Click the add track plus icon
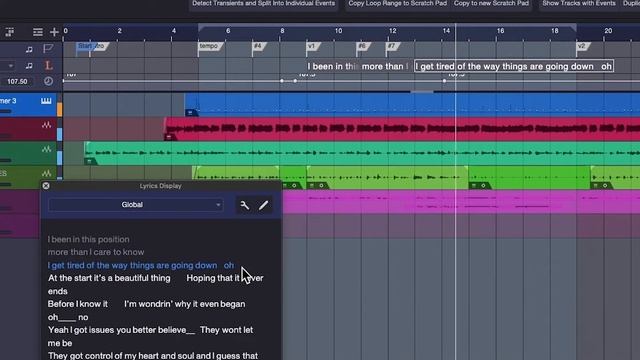This screenshot has height=360, width=640. 54,32
